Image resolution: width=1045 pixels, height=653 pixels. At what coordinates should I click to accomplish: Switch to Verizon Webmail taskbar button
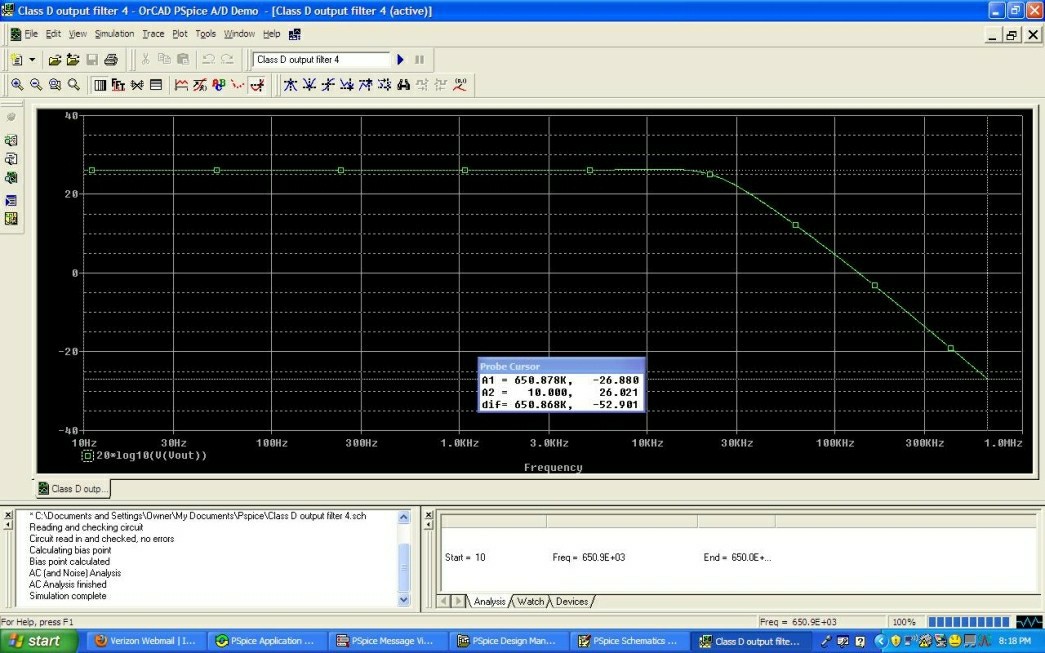coord(145,641)
